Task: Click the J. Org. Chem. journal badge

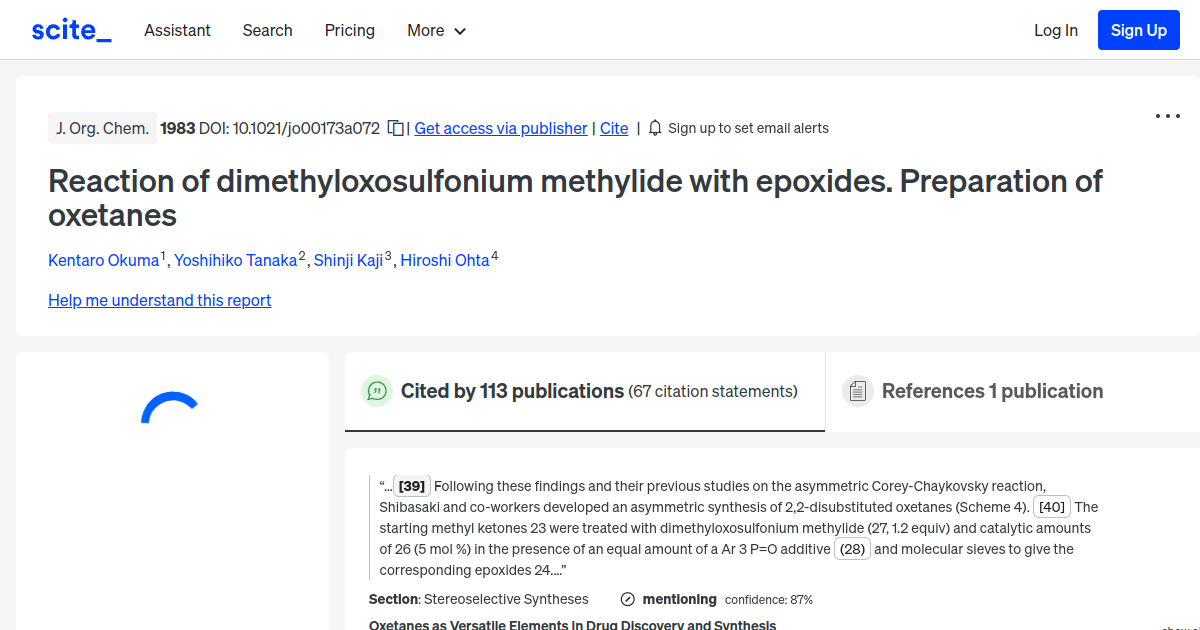Action: [102, 128]
